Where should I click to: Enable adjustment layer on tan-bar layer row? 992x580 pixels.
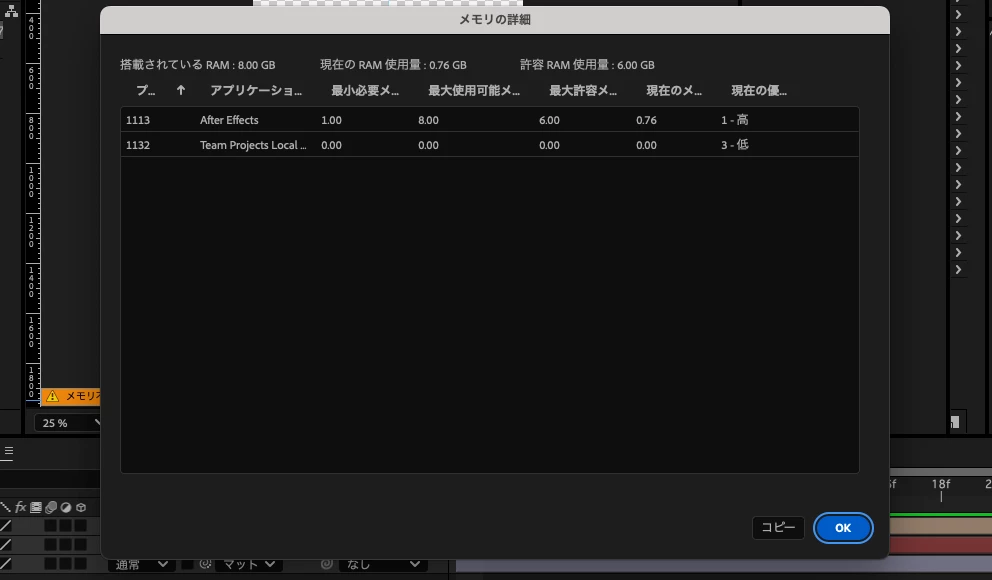(65, 526)
